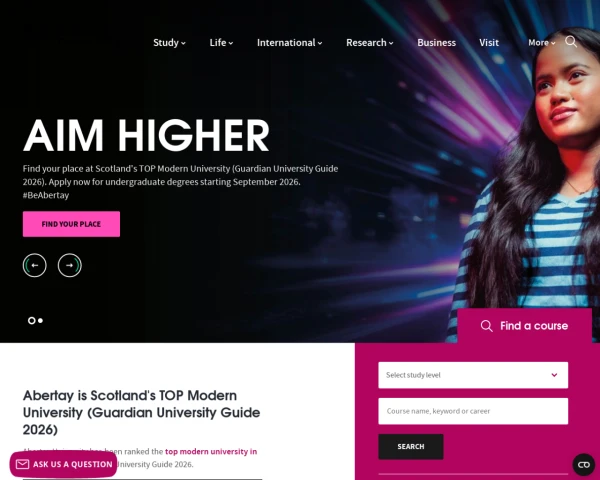Expand the Life menu
This screenshot has width=600, height=480.
tap(221, 42)
